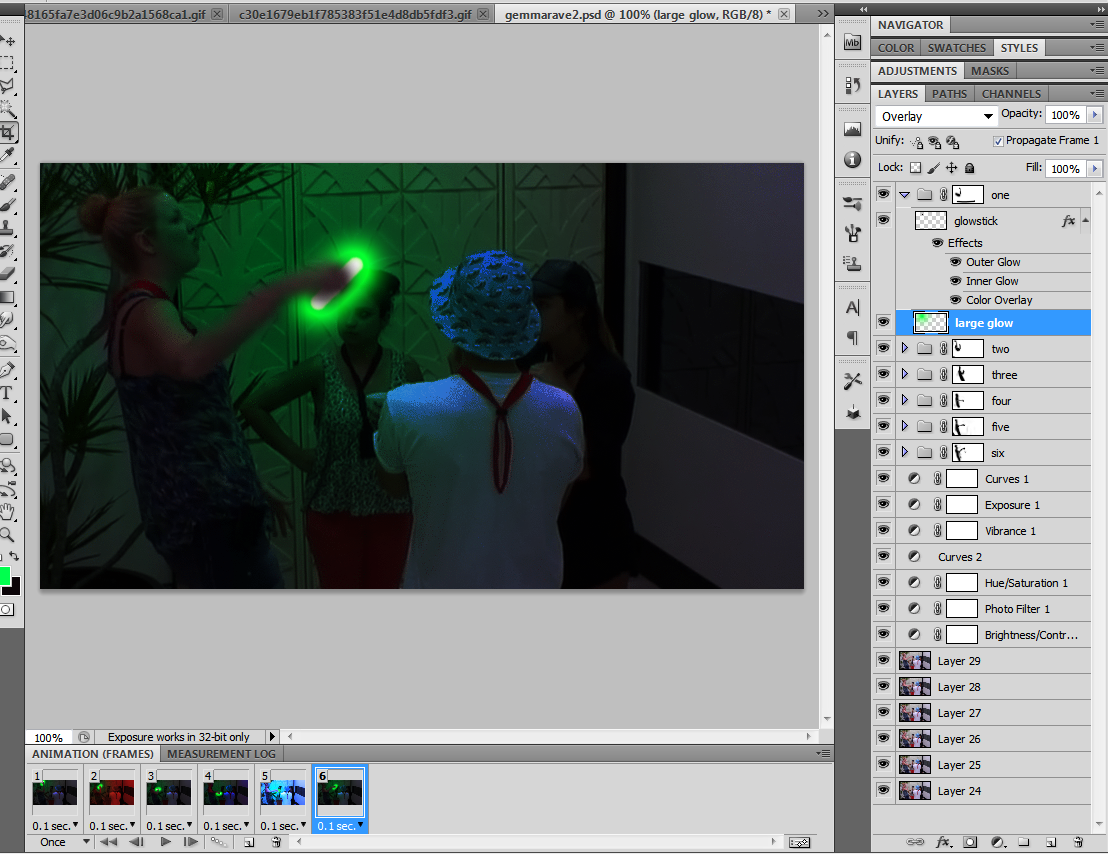Select the Brush tool

[x=7, y=205]
